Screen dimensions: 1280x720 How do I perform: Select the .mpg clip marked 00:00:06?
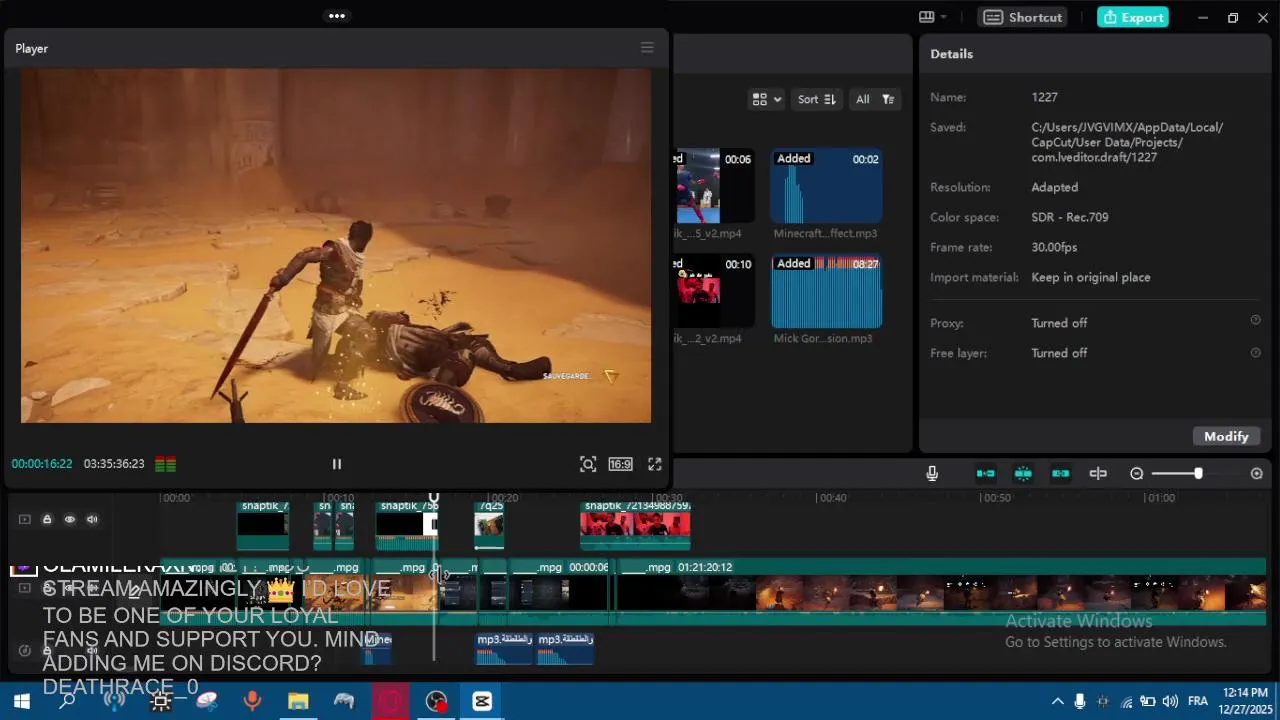560,590
